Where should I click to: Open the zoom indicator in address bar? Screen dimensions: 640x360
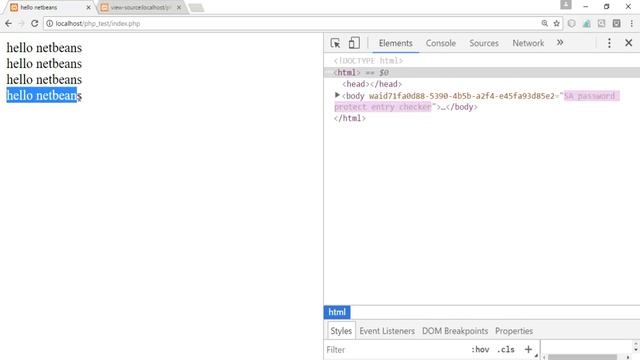point(544,24)
